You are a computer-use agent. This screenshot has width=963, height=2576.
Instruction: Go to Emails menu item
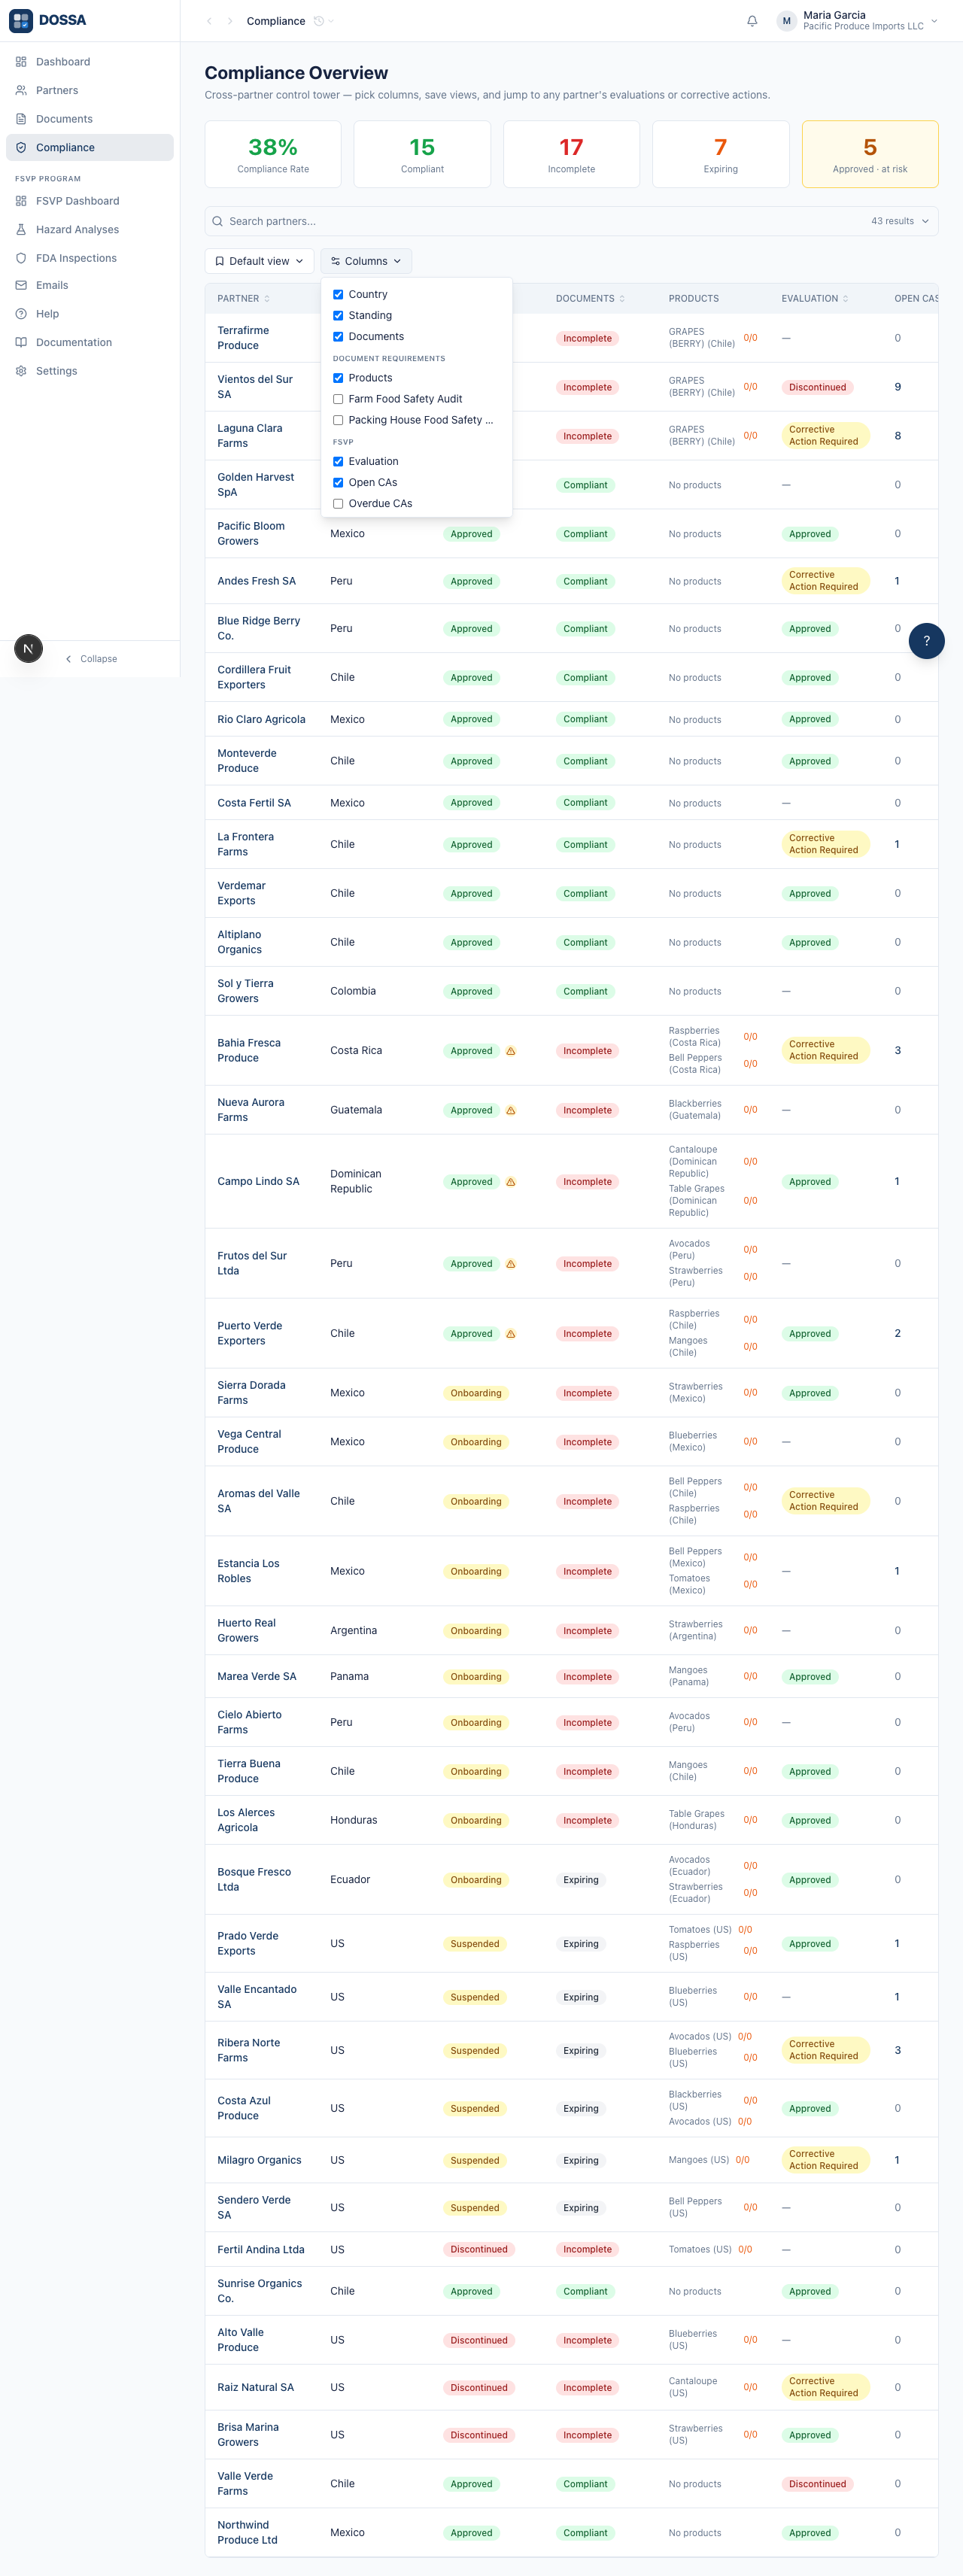tap(90, 285)
